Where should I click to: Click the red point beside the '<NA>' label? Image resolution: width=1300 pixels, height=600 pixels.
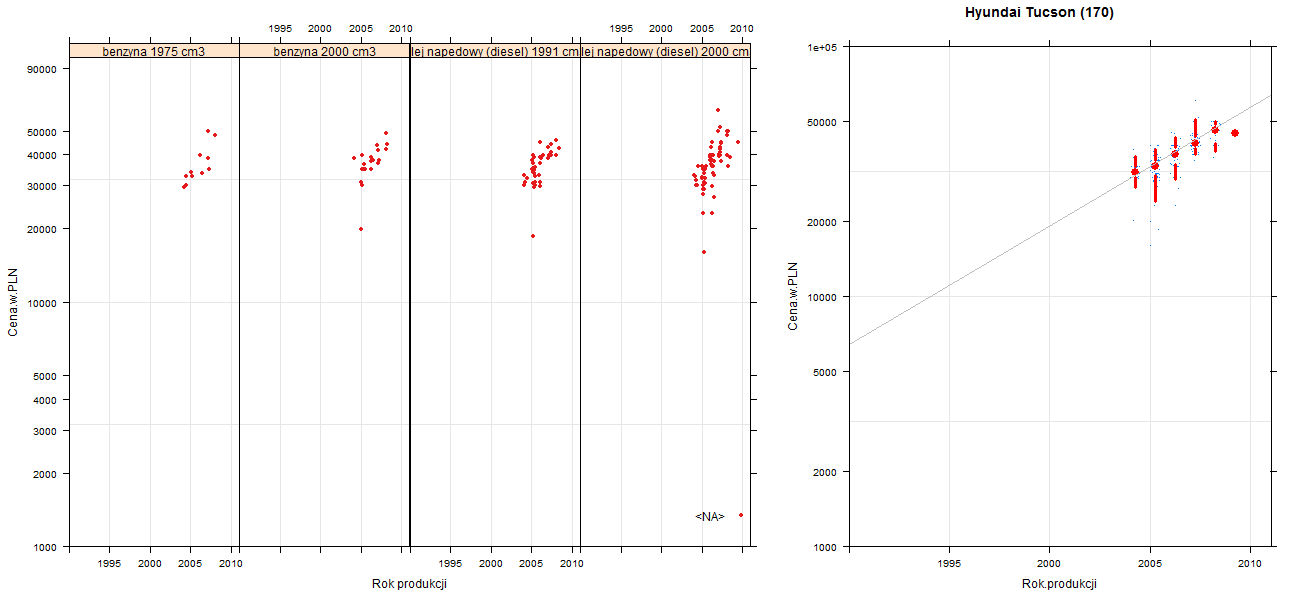click(x=741, y=515)
